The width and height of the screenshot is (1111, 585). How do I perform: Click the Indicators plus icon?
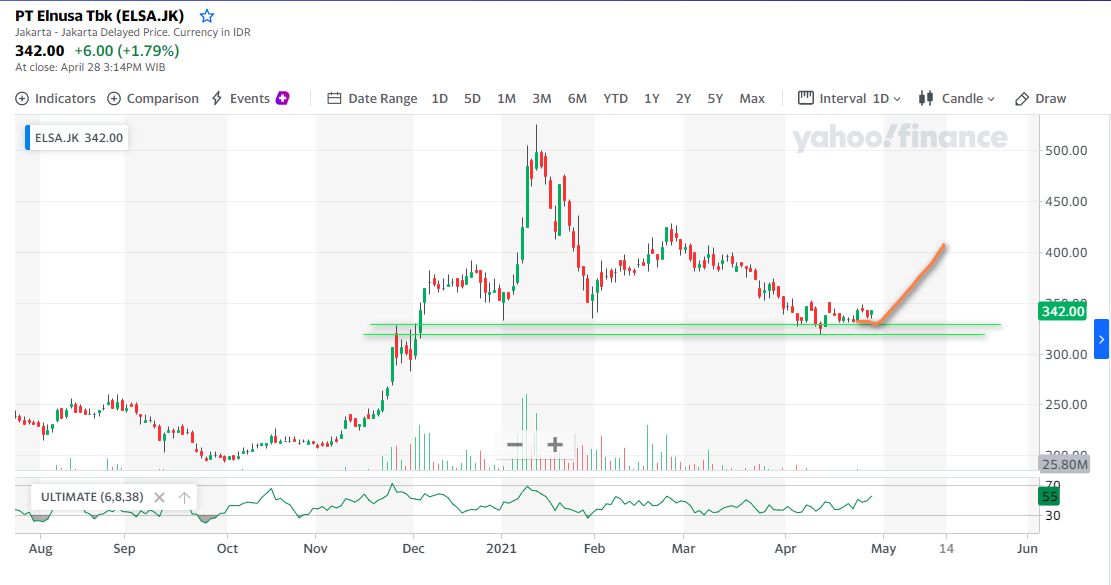[x=22, y=98]
